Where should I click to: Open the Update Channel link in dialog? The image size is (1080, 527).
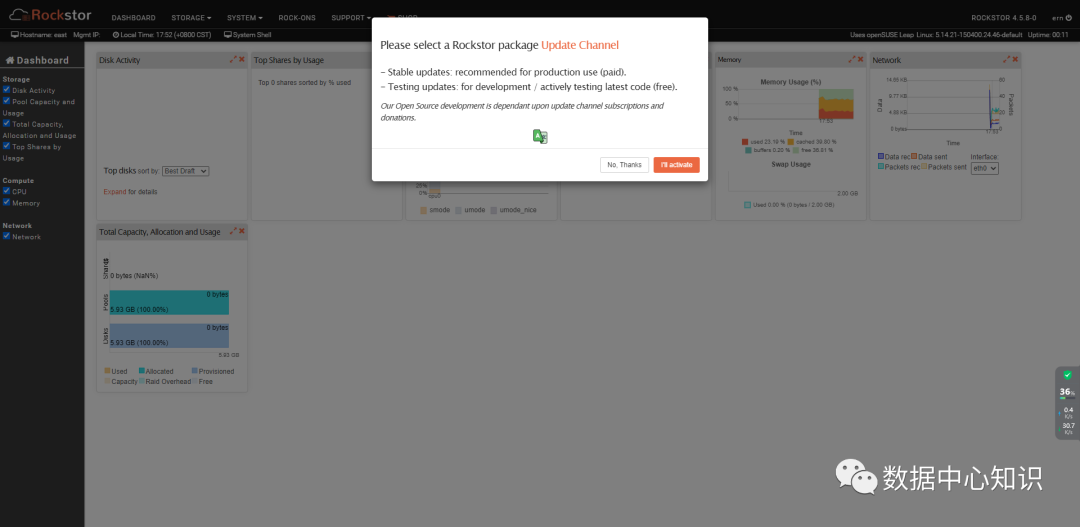pos(580,45)
